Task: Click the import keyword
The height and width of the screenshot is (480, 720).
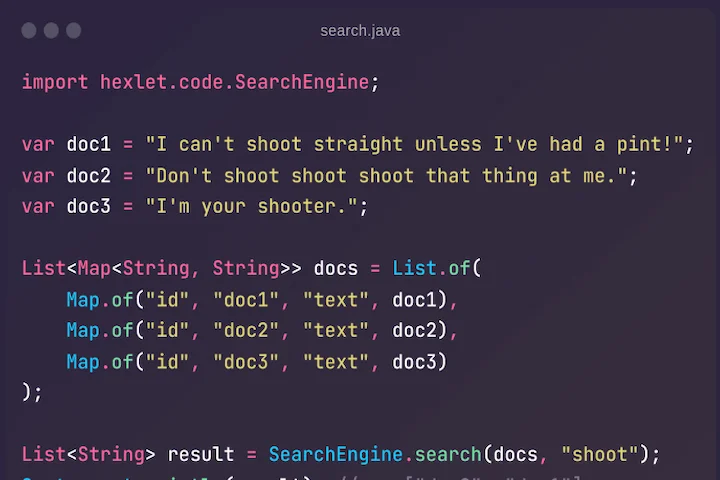Action: coord(55,82)
